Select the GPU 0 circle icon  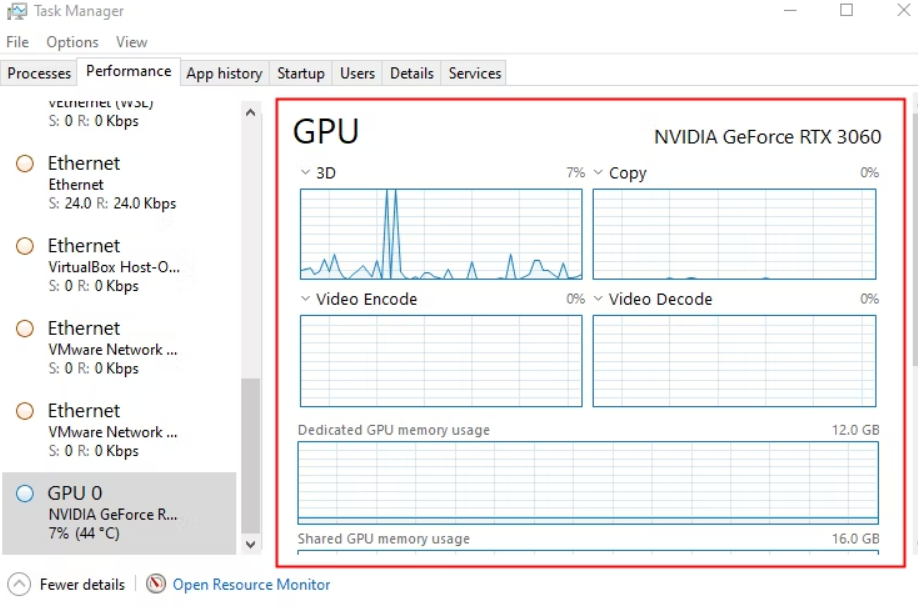tap(25, 494)
